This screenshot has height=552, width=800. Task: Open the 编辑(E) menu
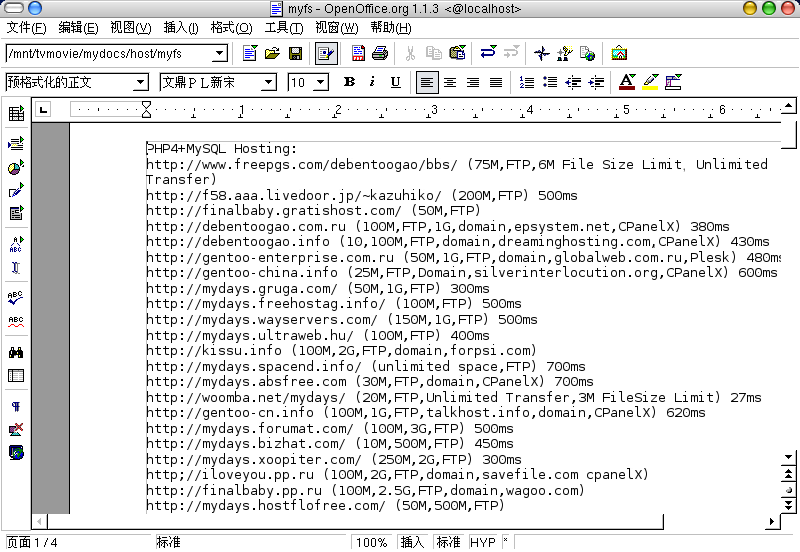pyautogui.click(x=78, y=28)
